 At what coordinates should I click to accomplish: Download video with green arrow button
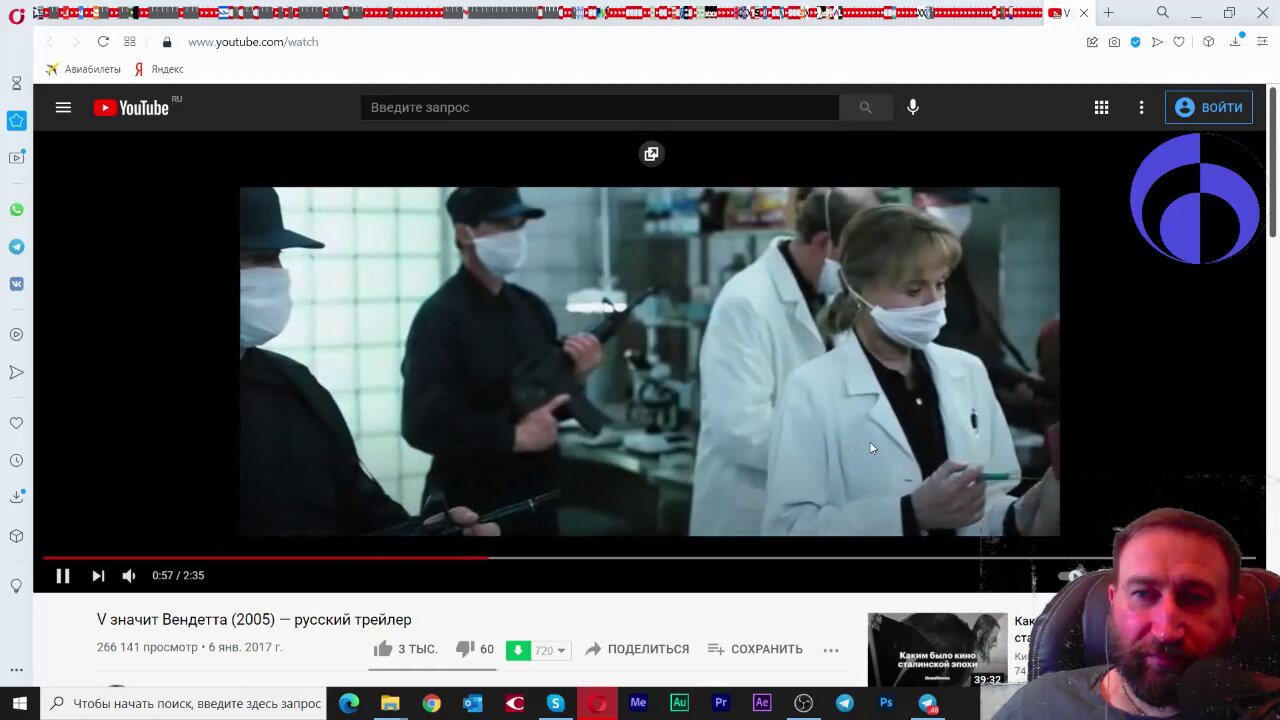point(518,650)
